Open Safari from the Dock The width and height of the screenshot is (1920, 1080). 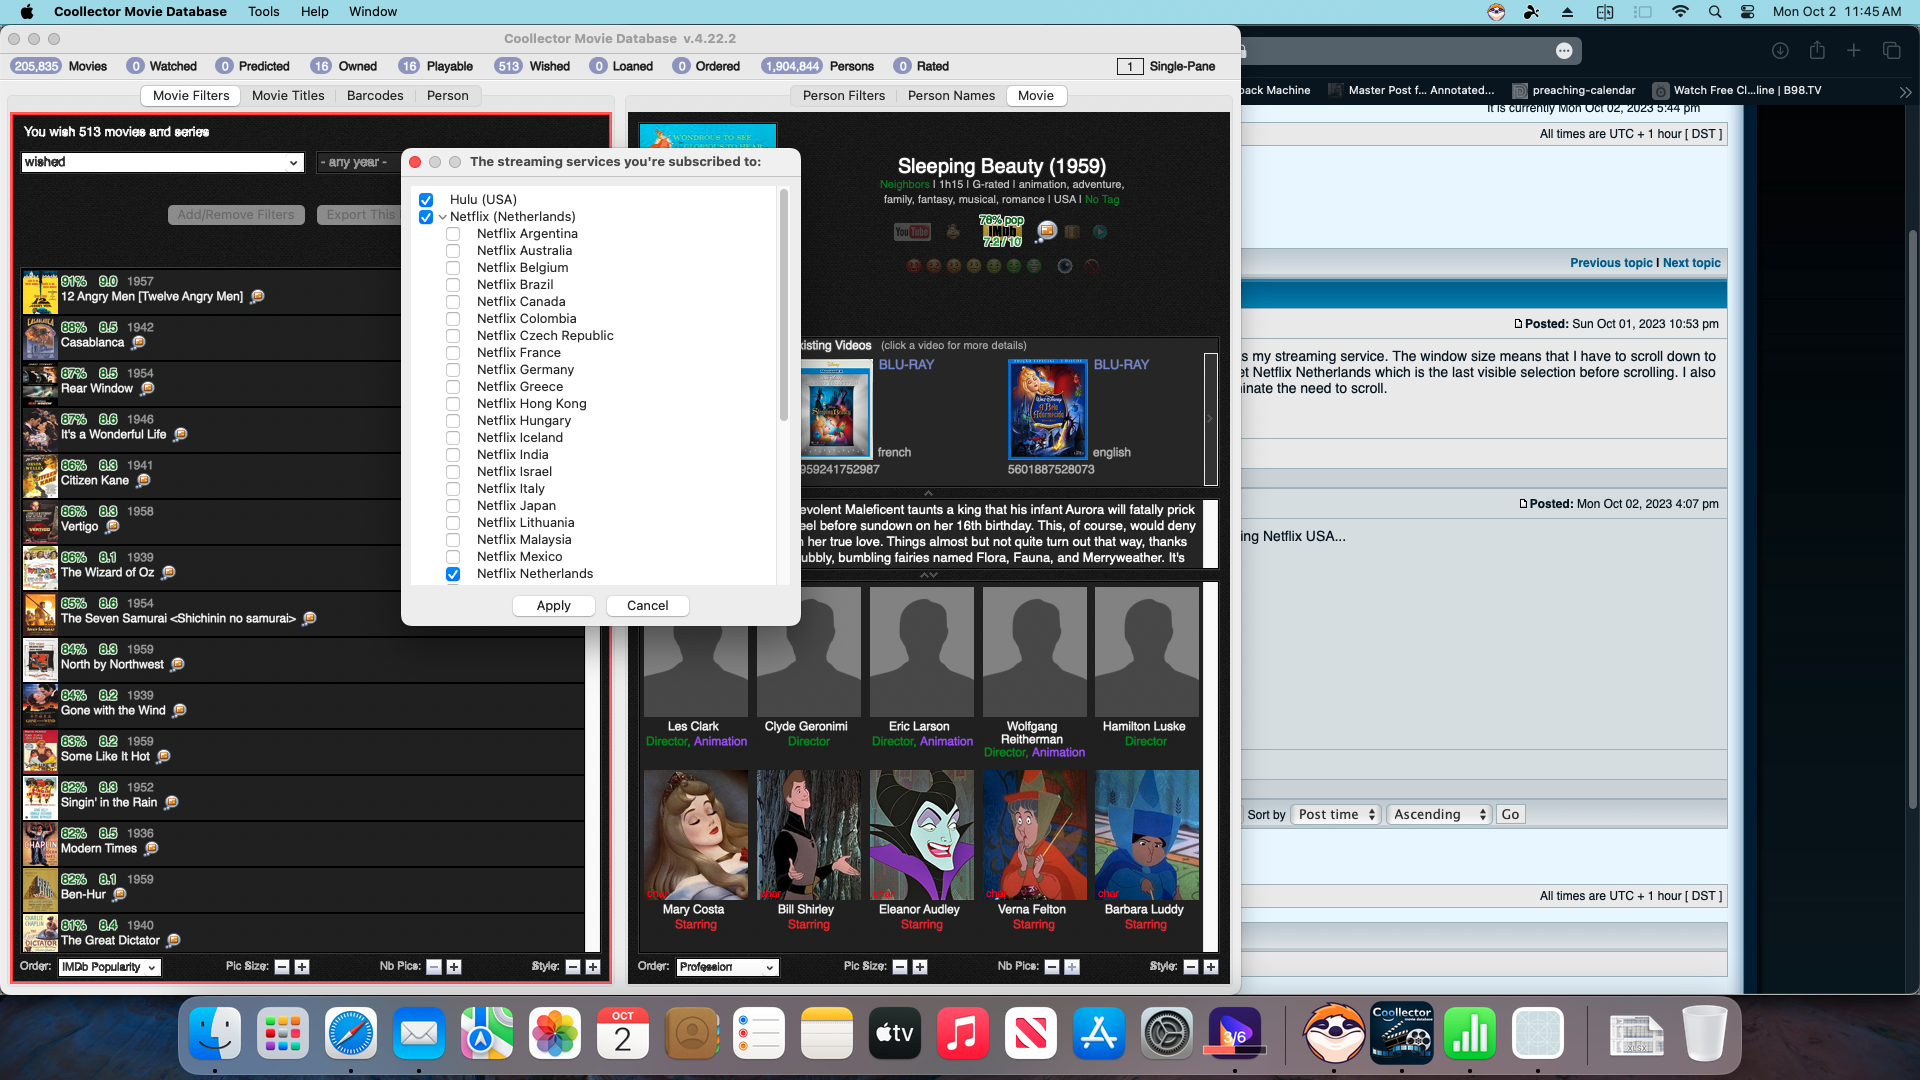tap(351, 1033)
